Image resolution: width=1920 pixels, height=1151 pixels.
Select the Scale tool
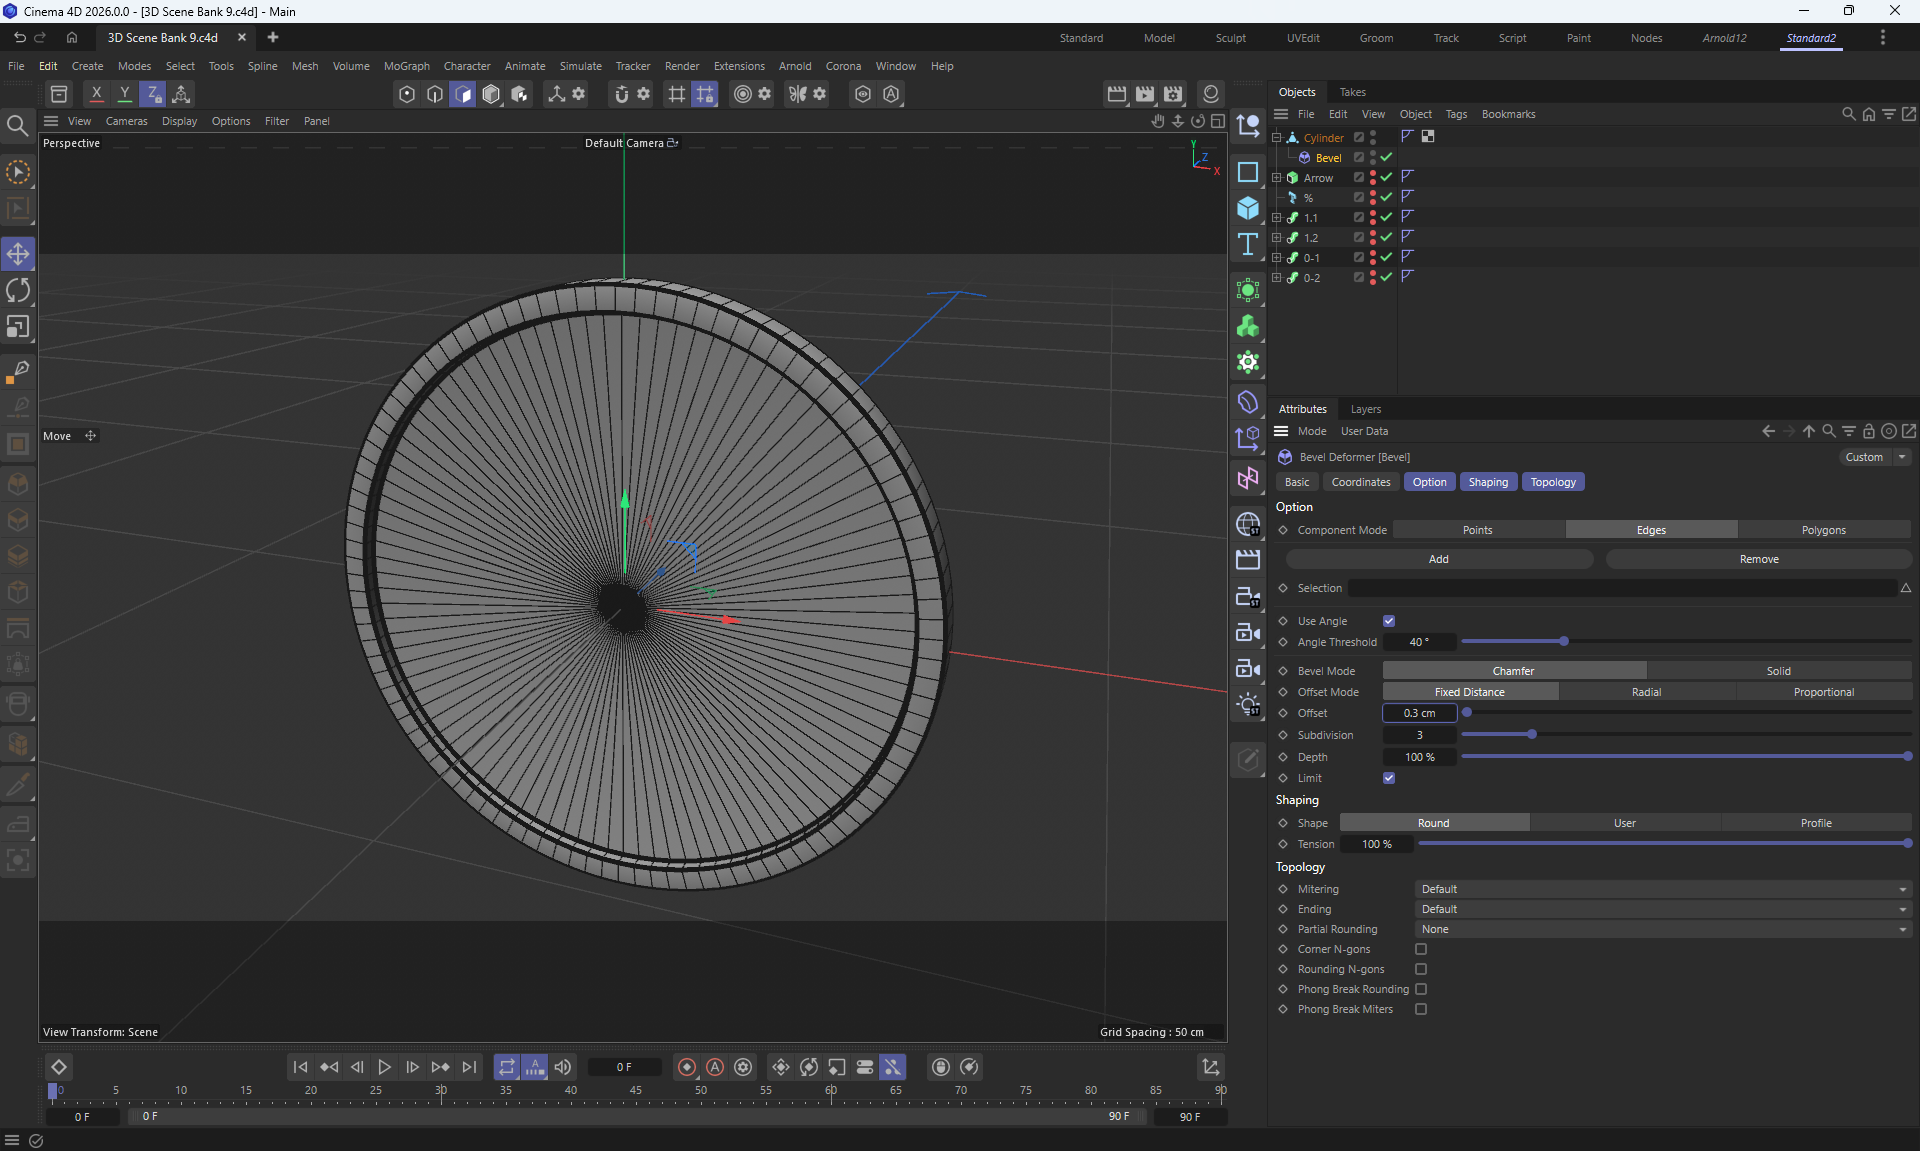click(x=18, y=328)
